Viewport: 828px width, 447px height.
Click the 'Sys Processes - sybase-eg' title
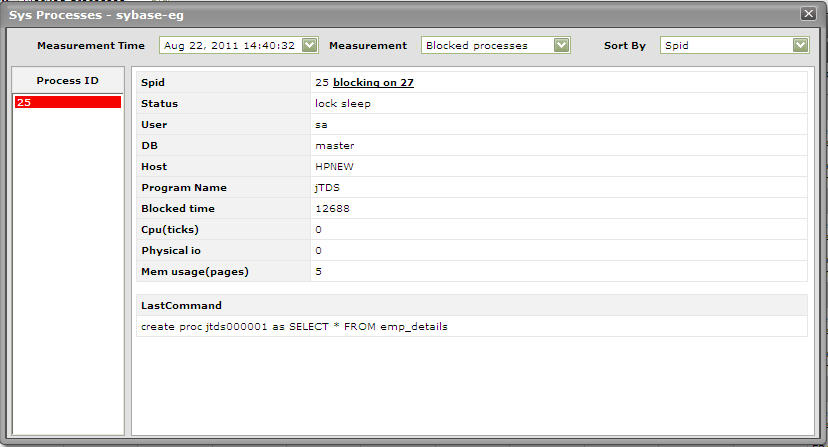point(96,15)
